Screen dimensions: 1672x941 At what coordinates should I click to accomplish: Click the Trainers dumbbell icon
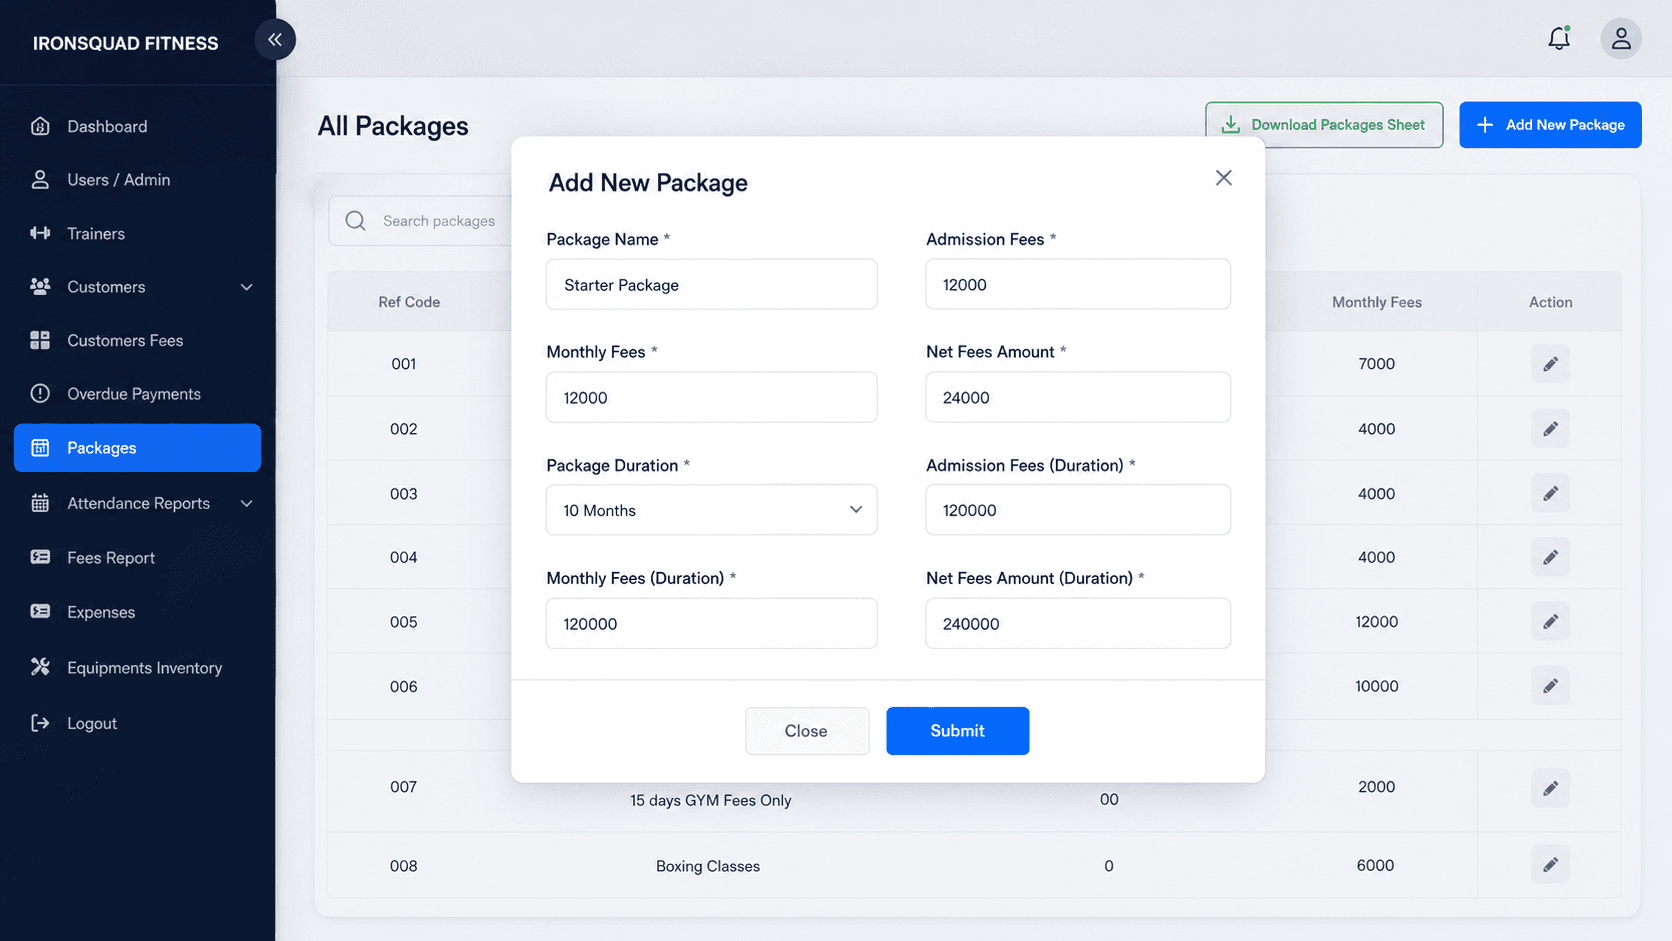click(40, 233)
